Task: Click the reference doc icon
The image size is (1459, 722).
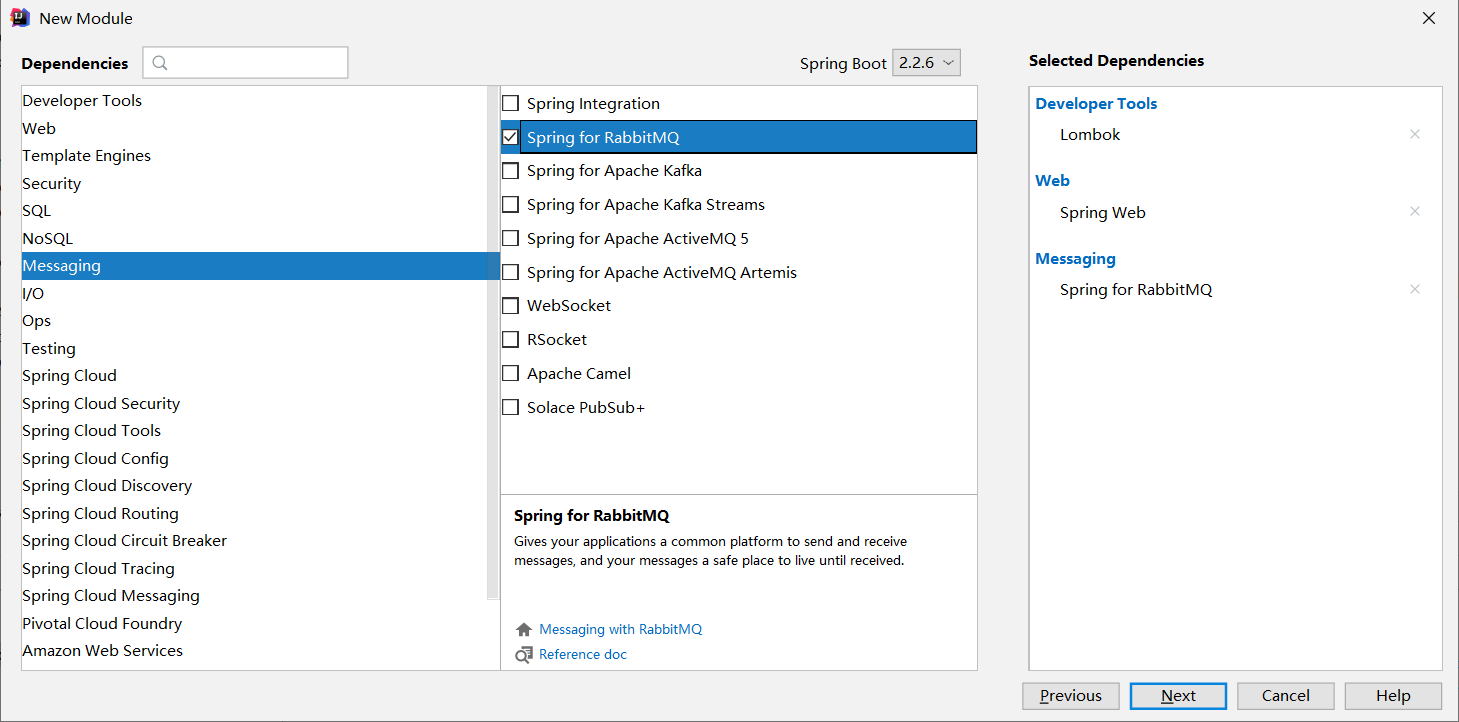Action: [x=524, y=655]
